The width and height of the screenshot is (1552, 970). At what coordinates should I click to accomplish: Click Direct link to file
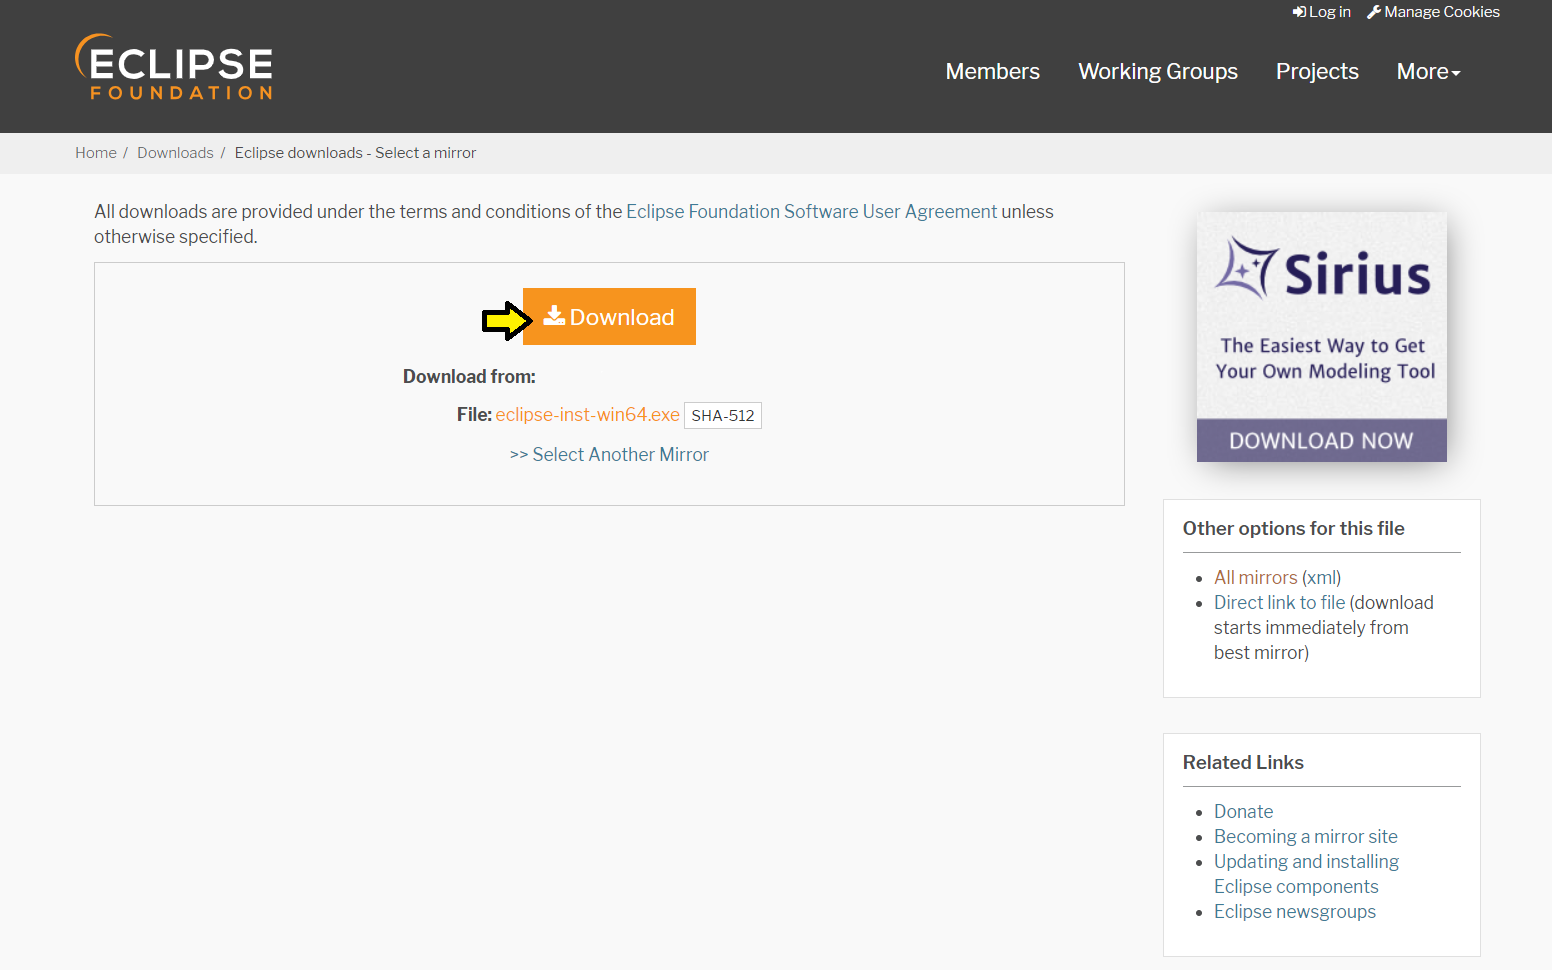pos(1279,603)
